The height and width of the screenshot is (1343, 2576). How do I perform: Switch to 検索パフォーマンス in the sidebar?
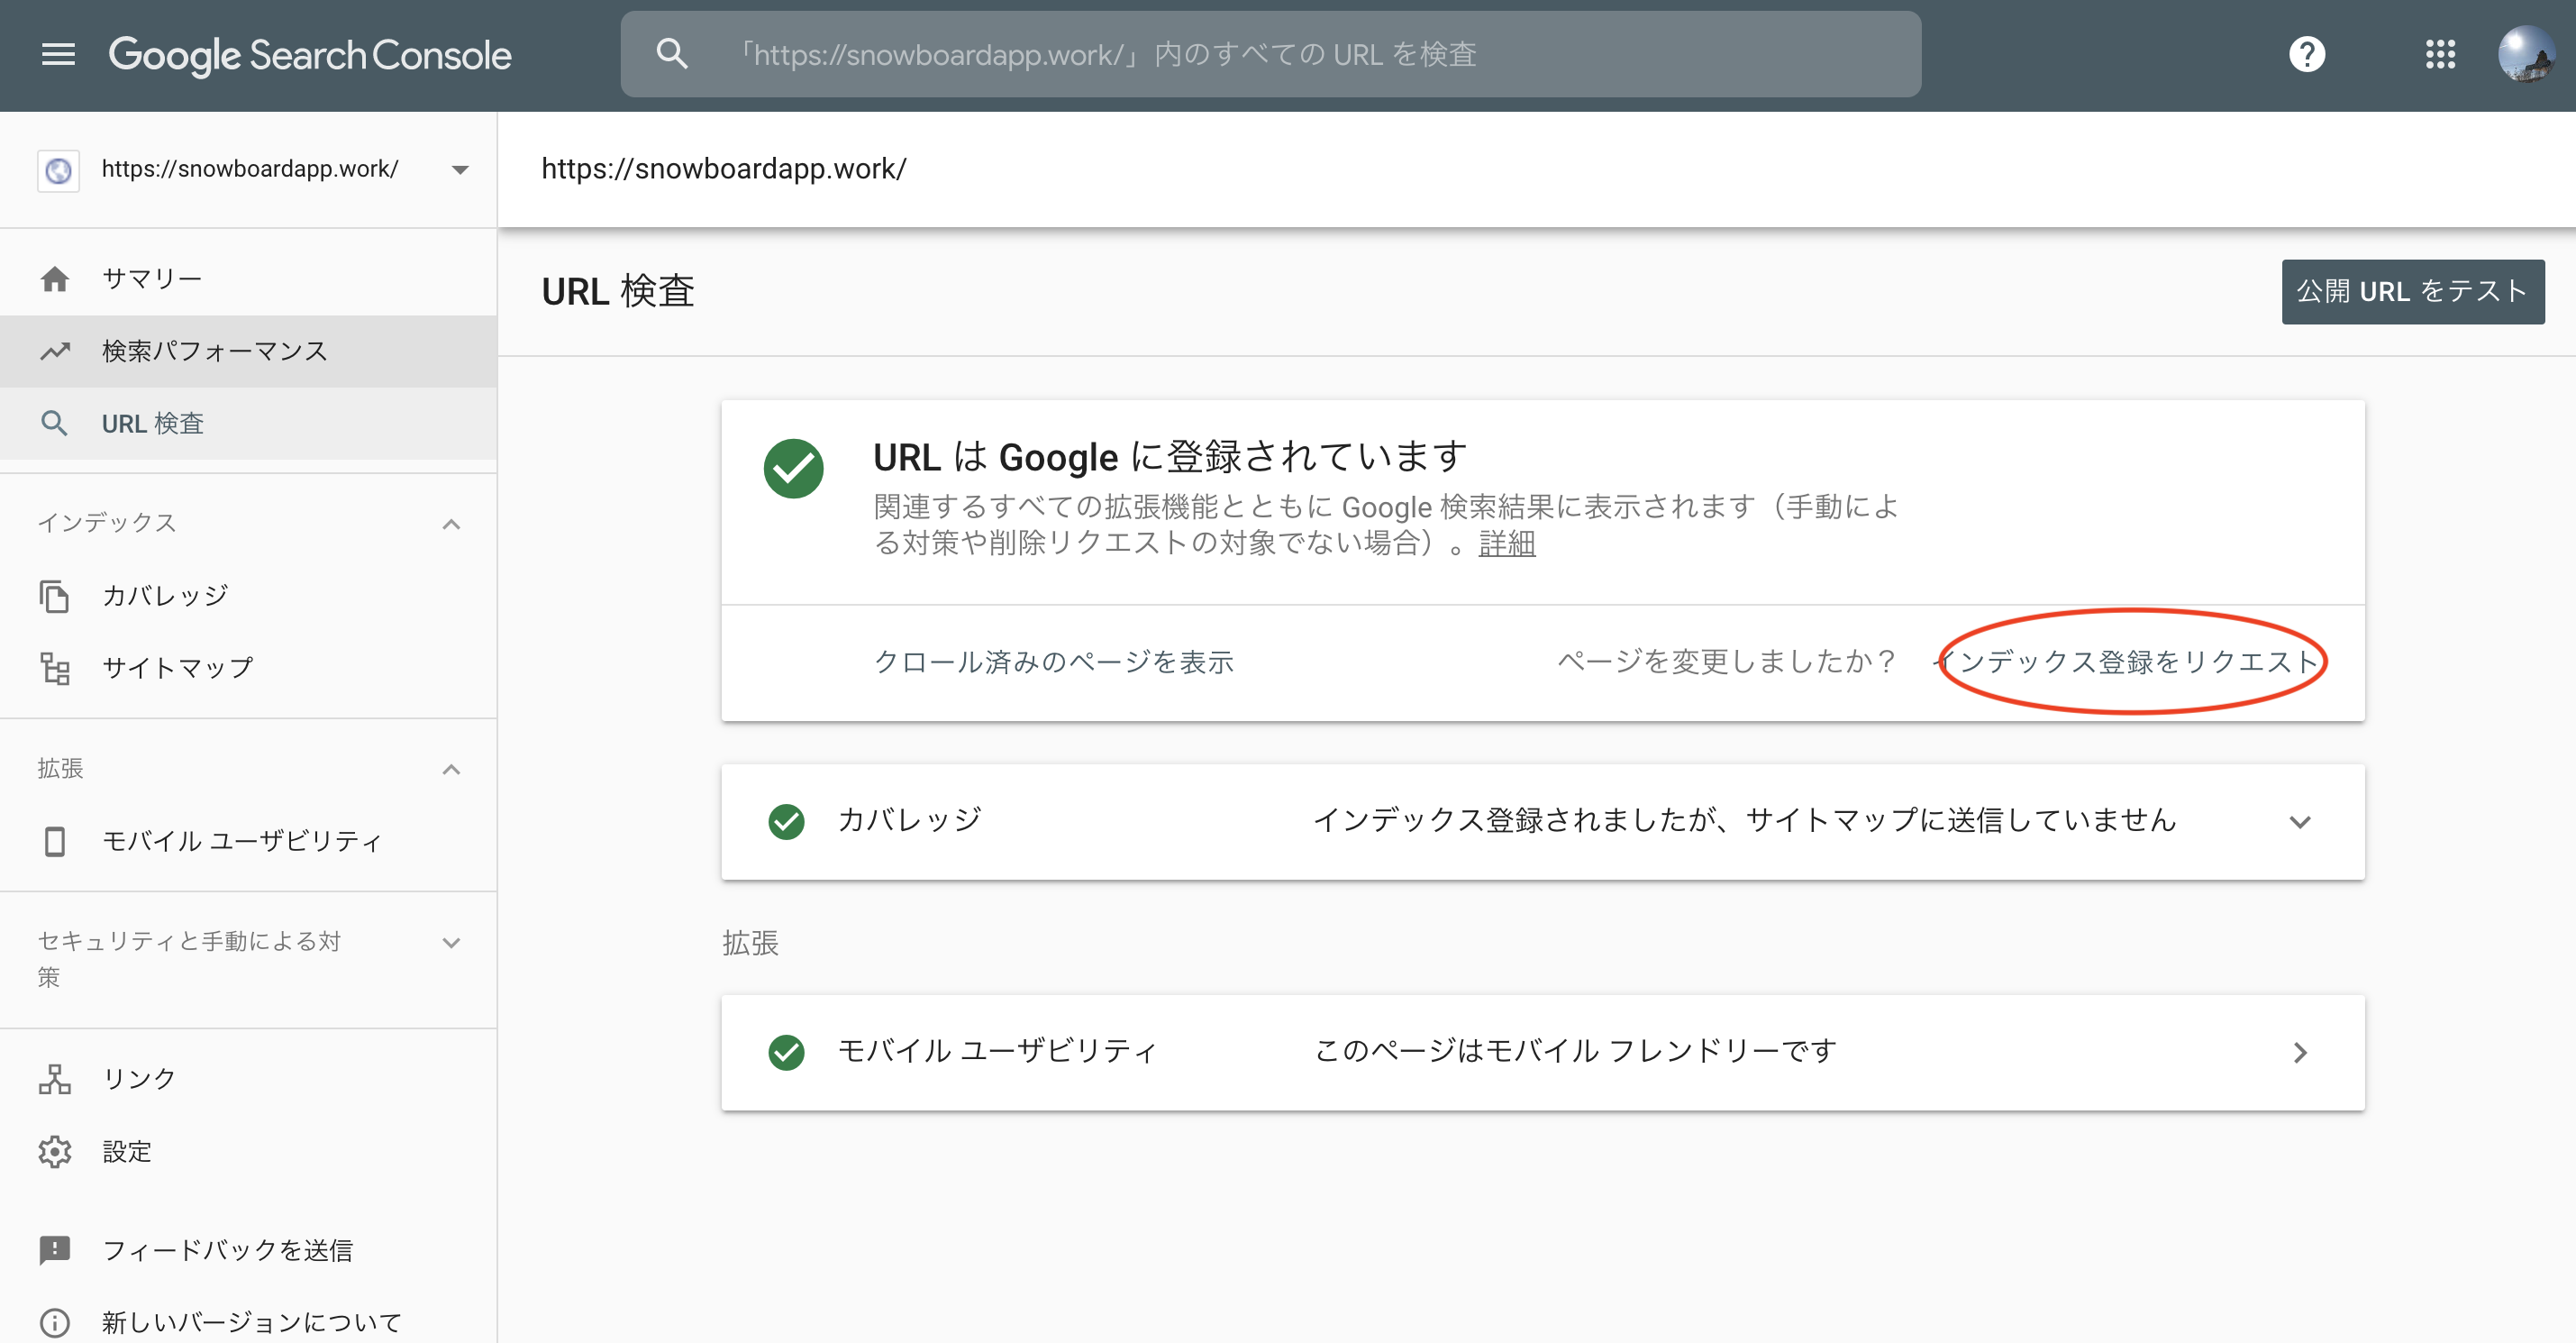(213, 351)
